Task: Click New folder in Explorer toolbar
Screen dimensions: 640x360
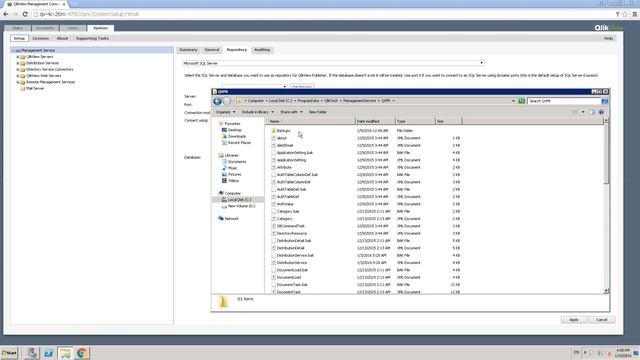Action: tap(318, 112)
